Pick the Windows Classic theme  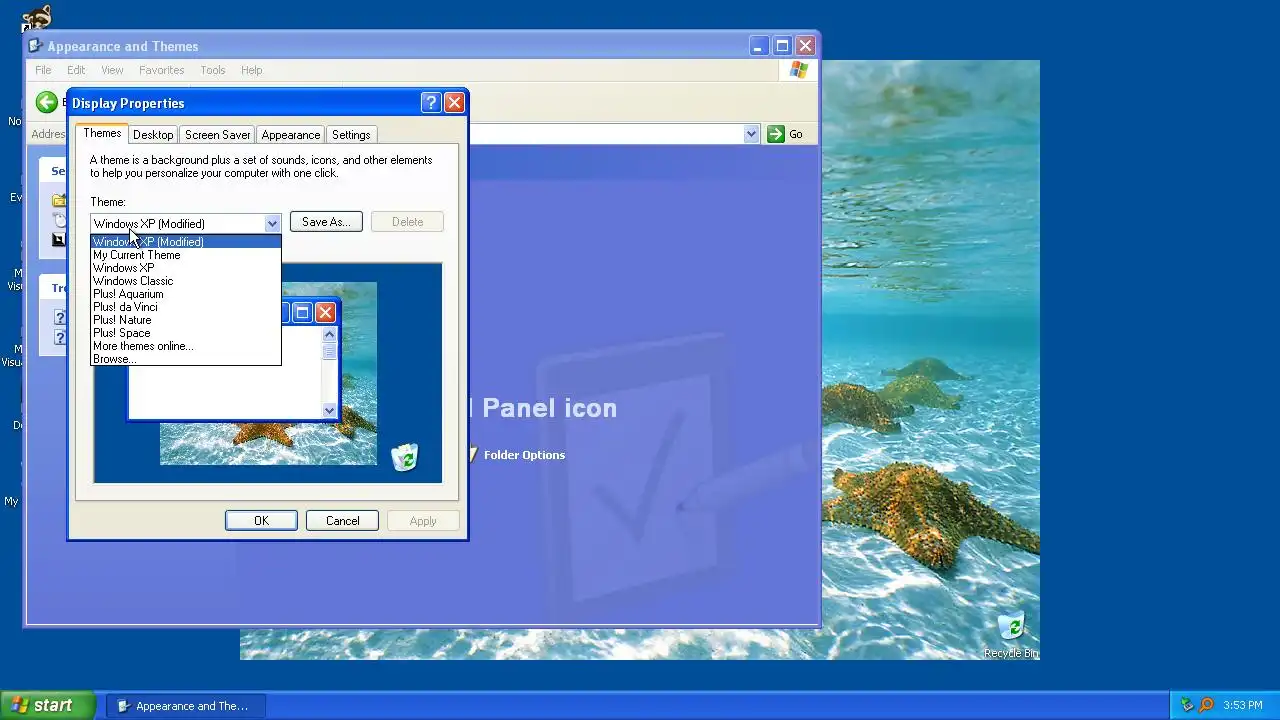pos(186,281)
